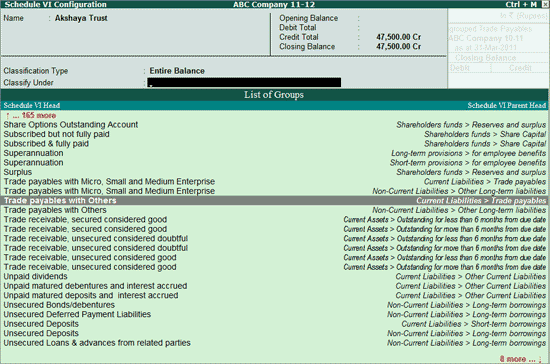Choose Unsecured Bonds/debentures
This screenshot has width=550, height=364.
275,305
